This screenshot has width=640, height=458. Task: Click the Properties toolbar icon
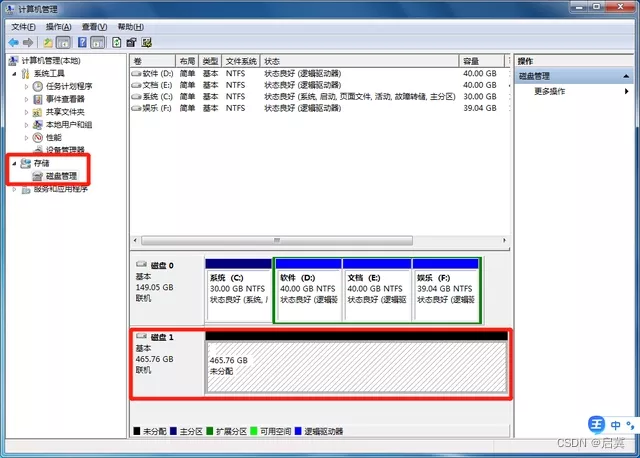pyautogui.click(x=131, y=42)
